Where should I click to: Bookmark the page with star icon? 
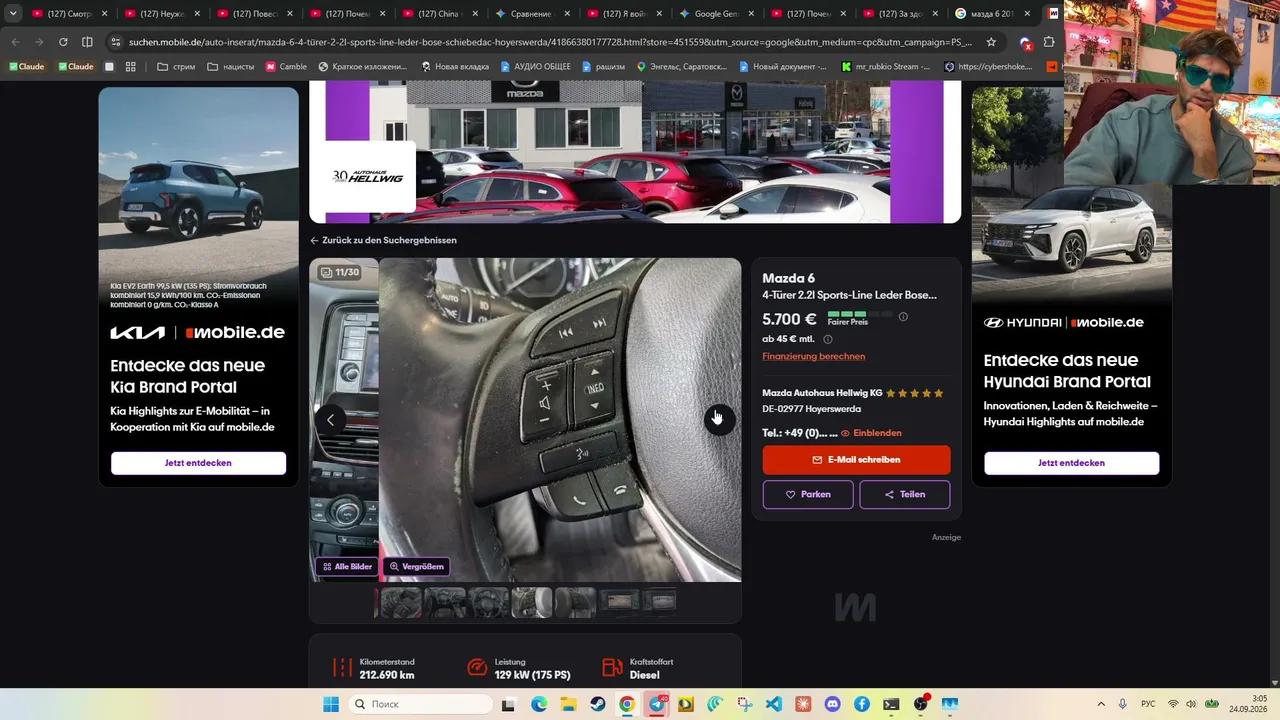[991, 42]
